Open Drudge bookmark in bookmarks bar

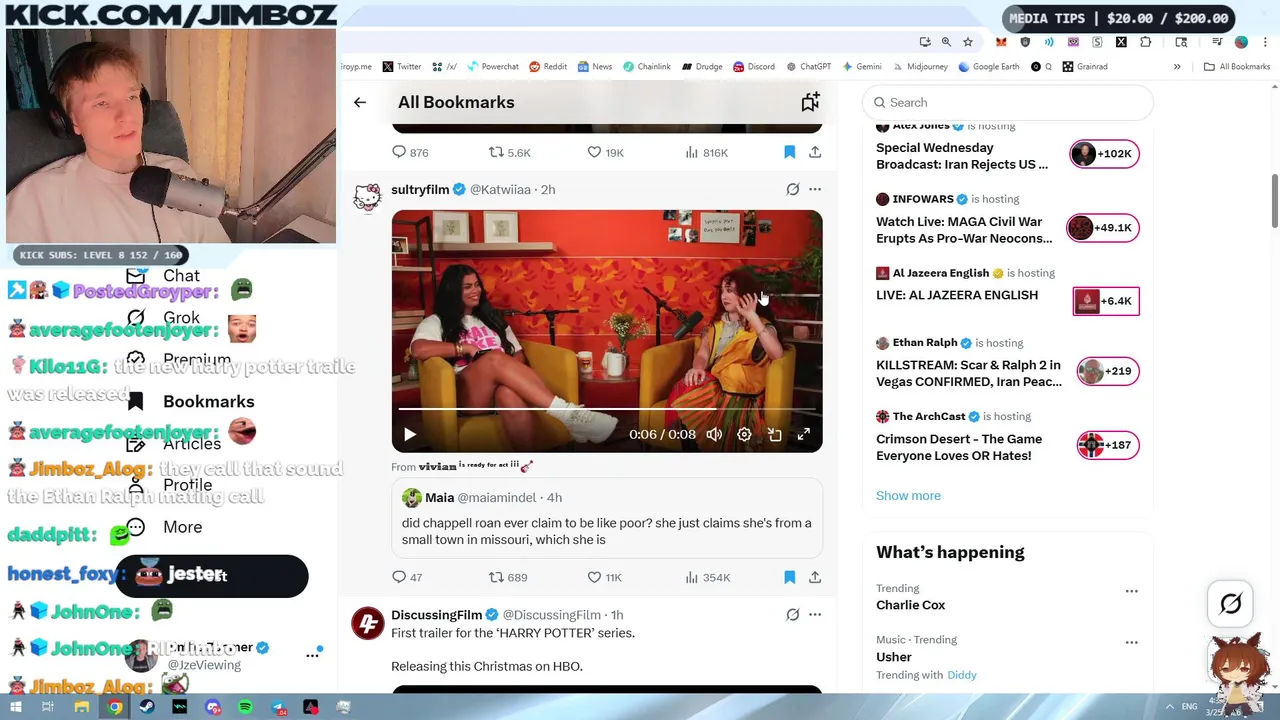[702, 67]
